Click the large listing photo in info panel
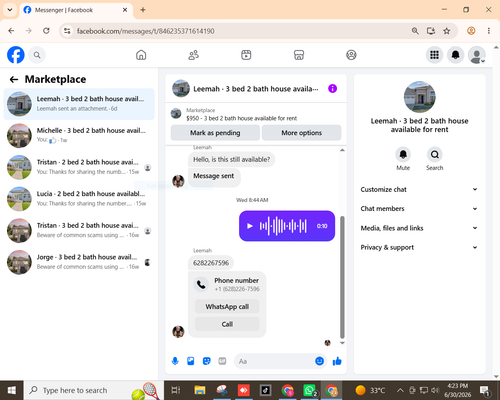The height and width of the screenshot is (400, 500). pyautogui.click(x=419, y=97)
